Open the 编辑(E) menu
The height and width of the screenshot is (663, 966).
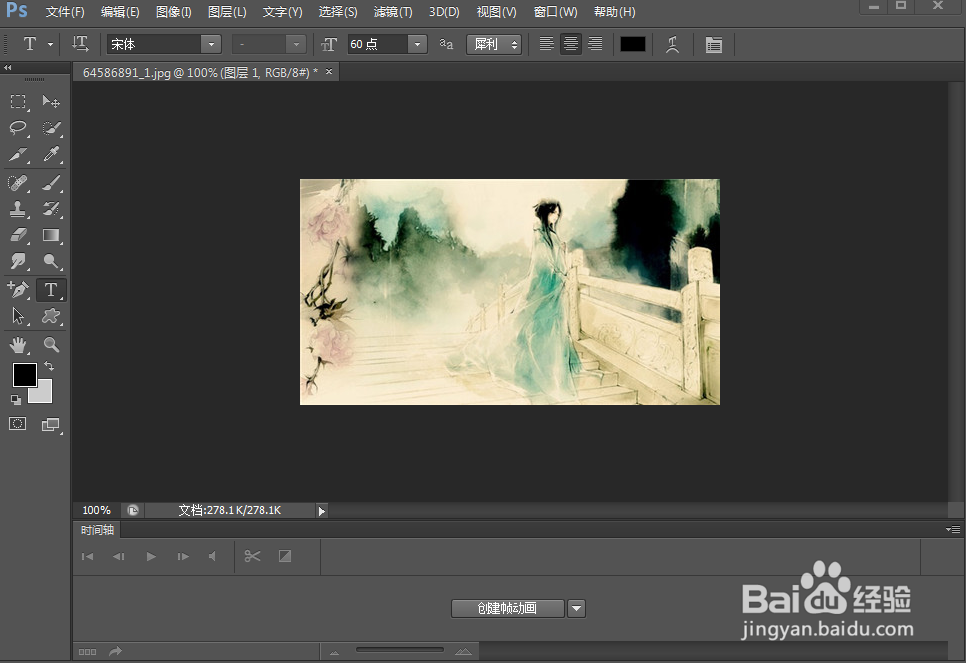click(x=120, y=12)
